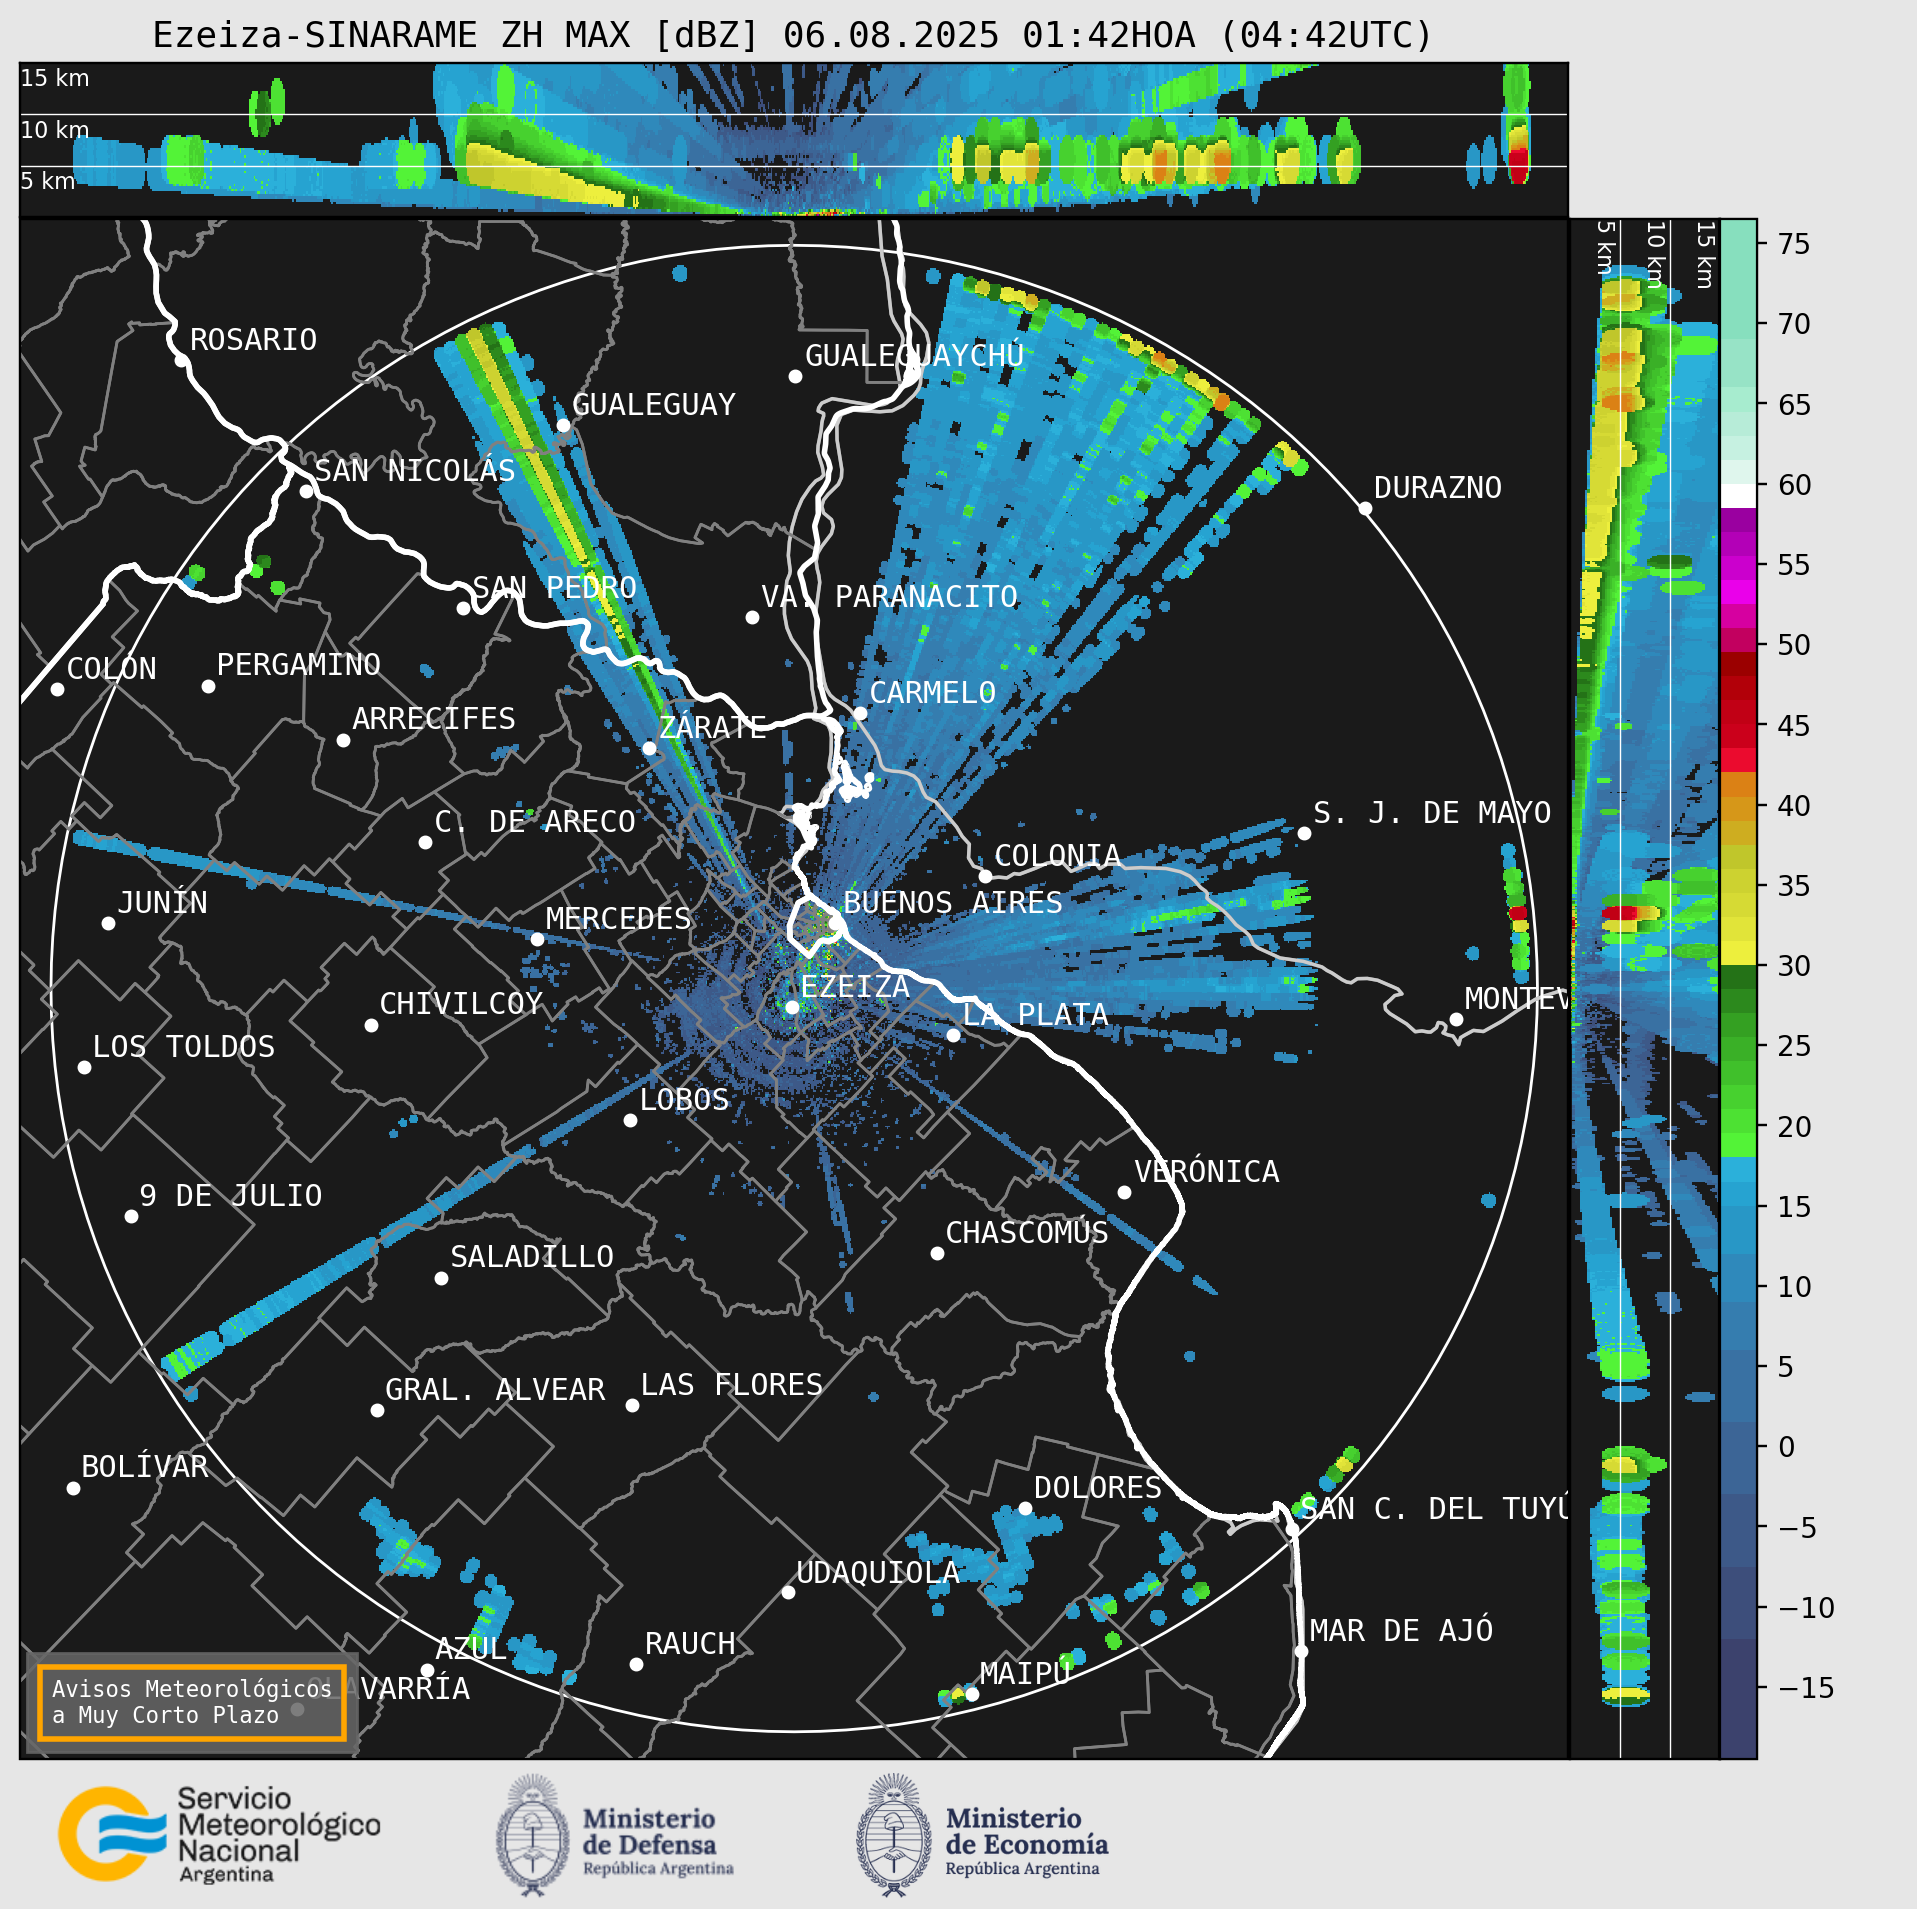Click the 75 dBZ value on color scale
Screen dimensions: 1917x1909
(x=1794, y=244)
